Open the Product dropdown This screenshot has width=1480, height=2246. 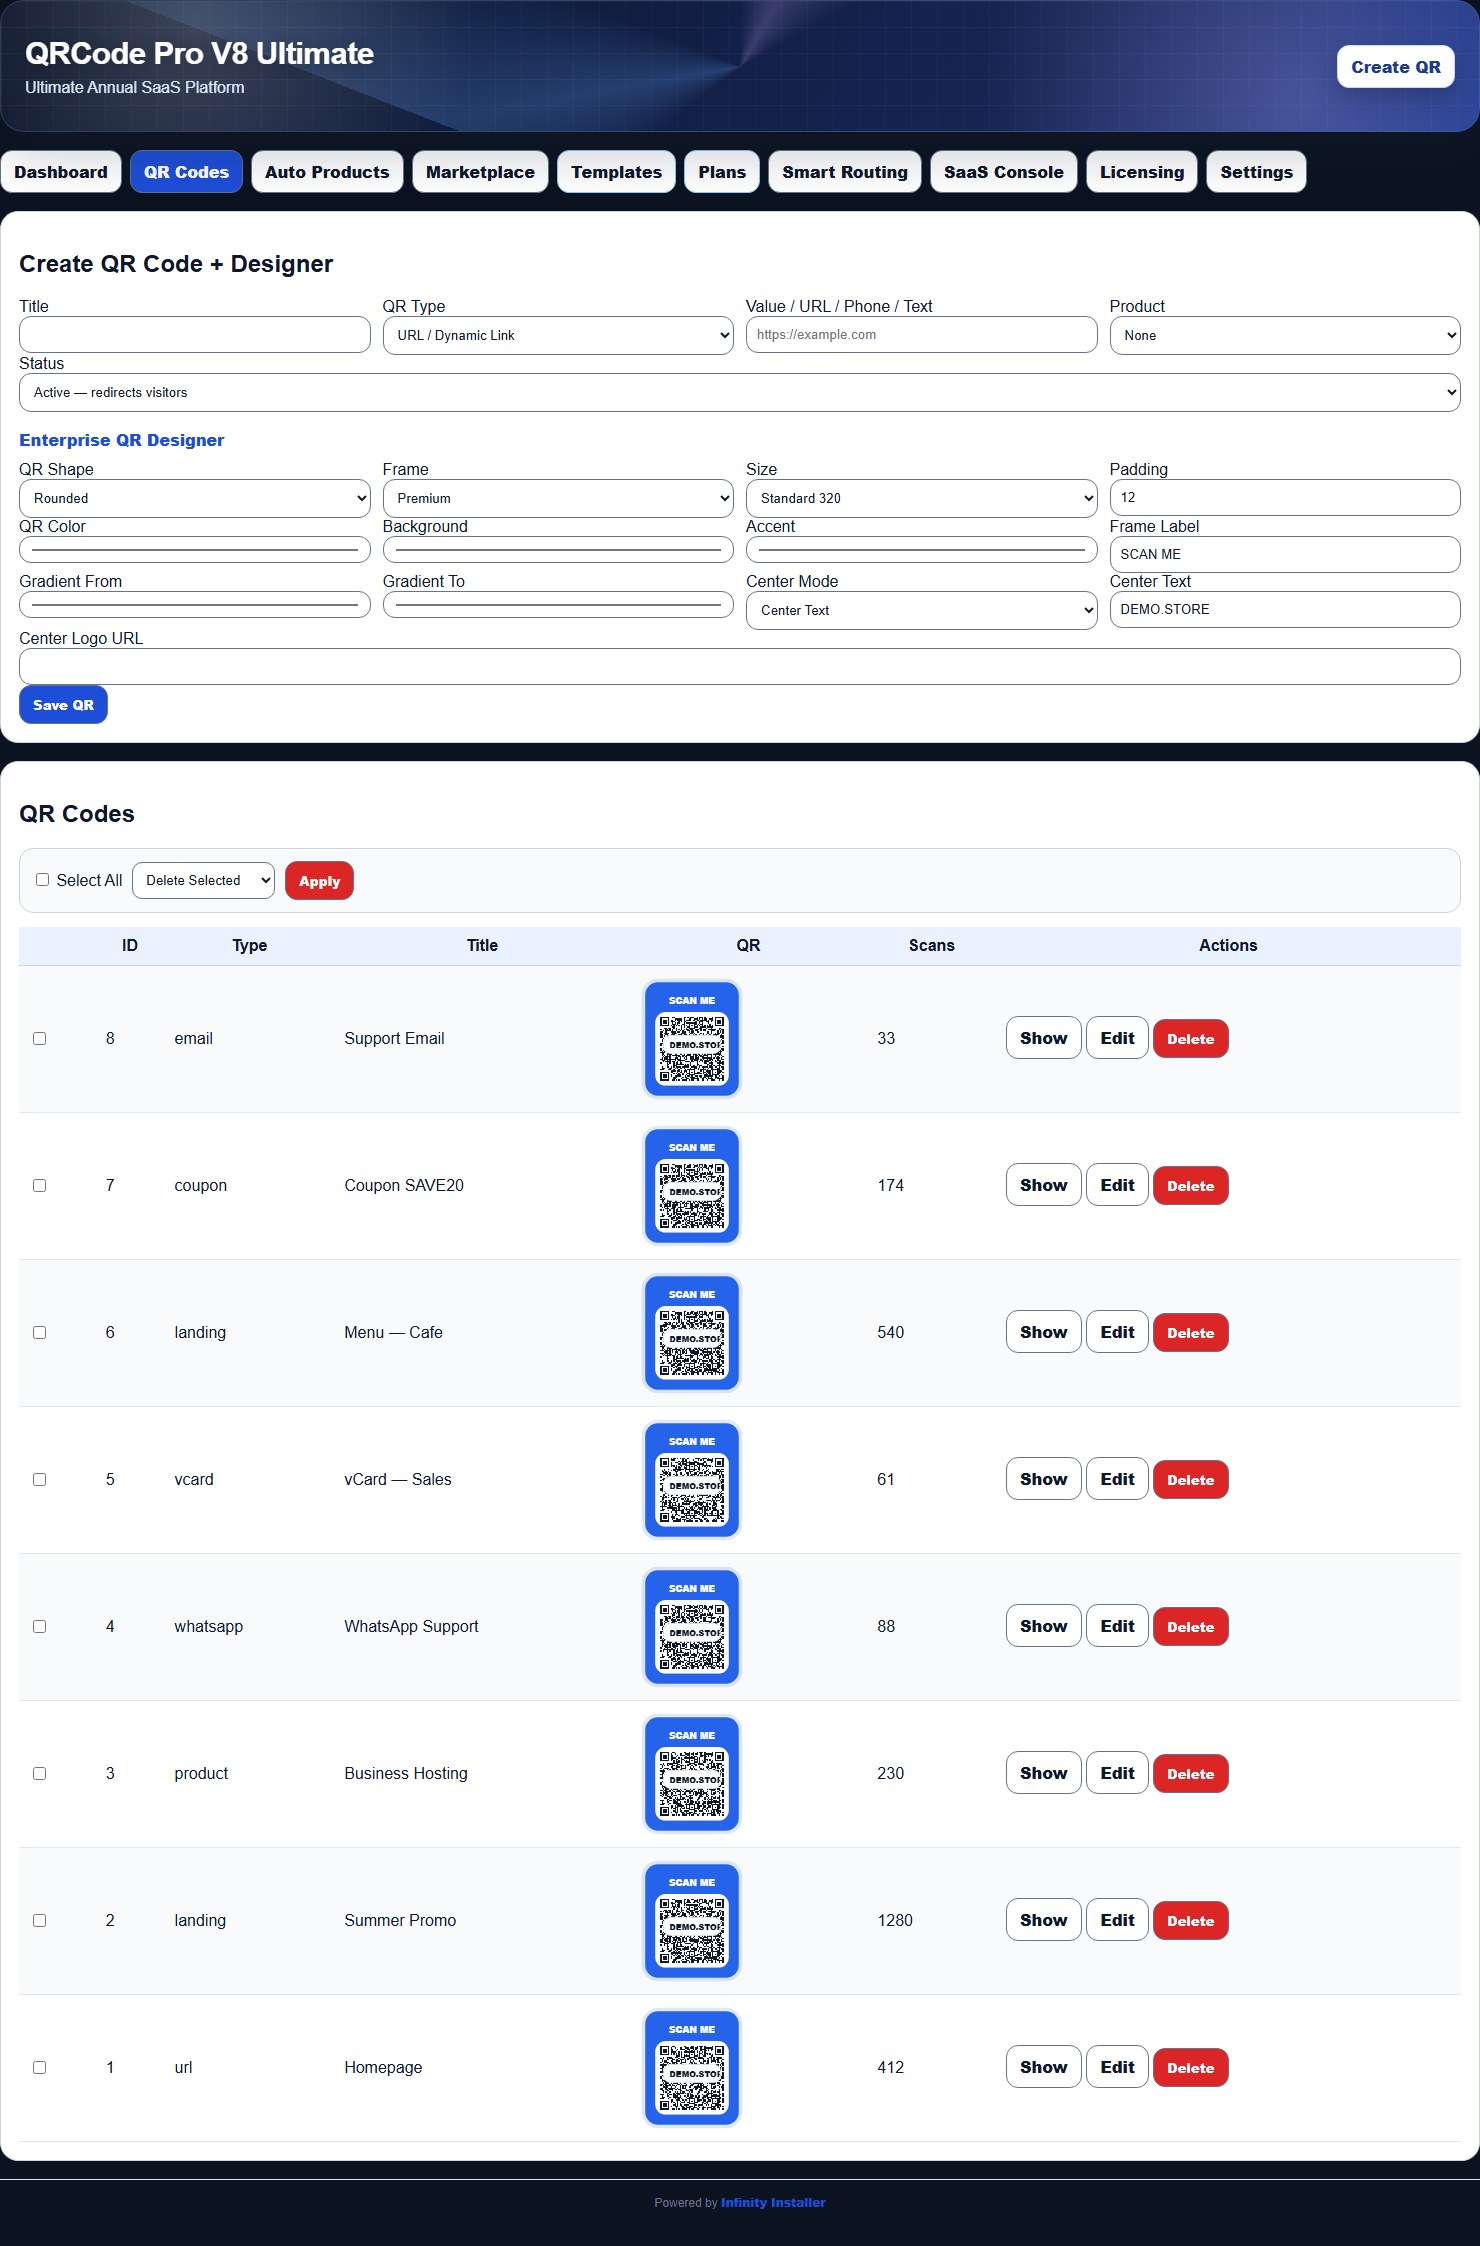pos(1285,336)
